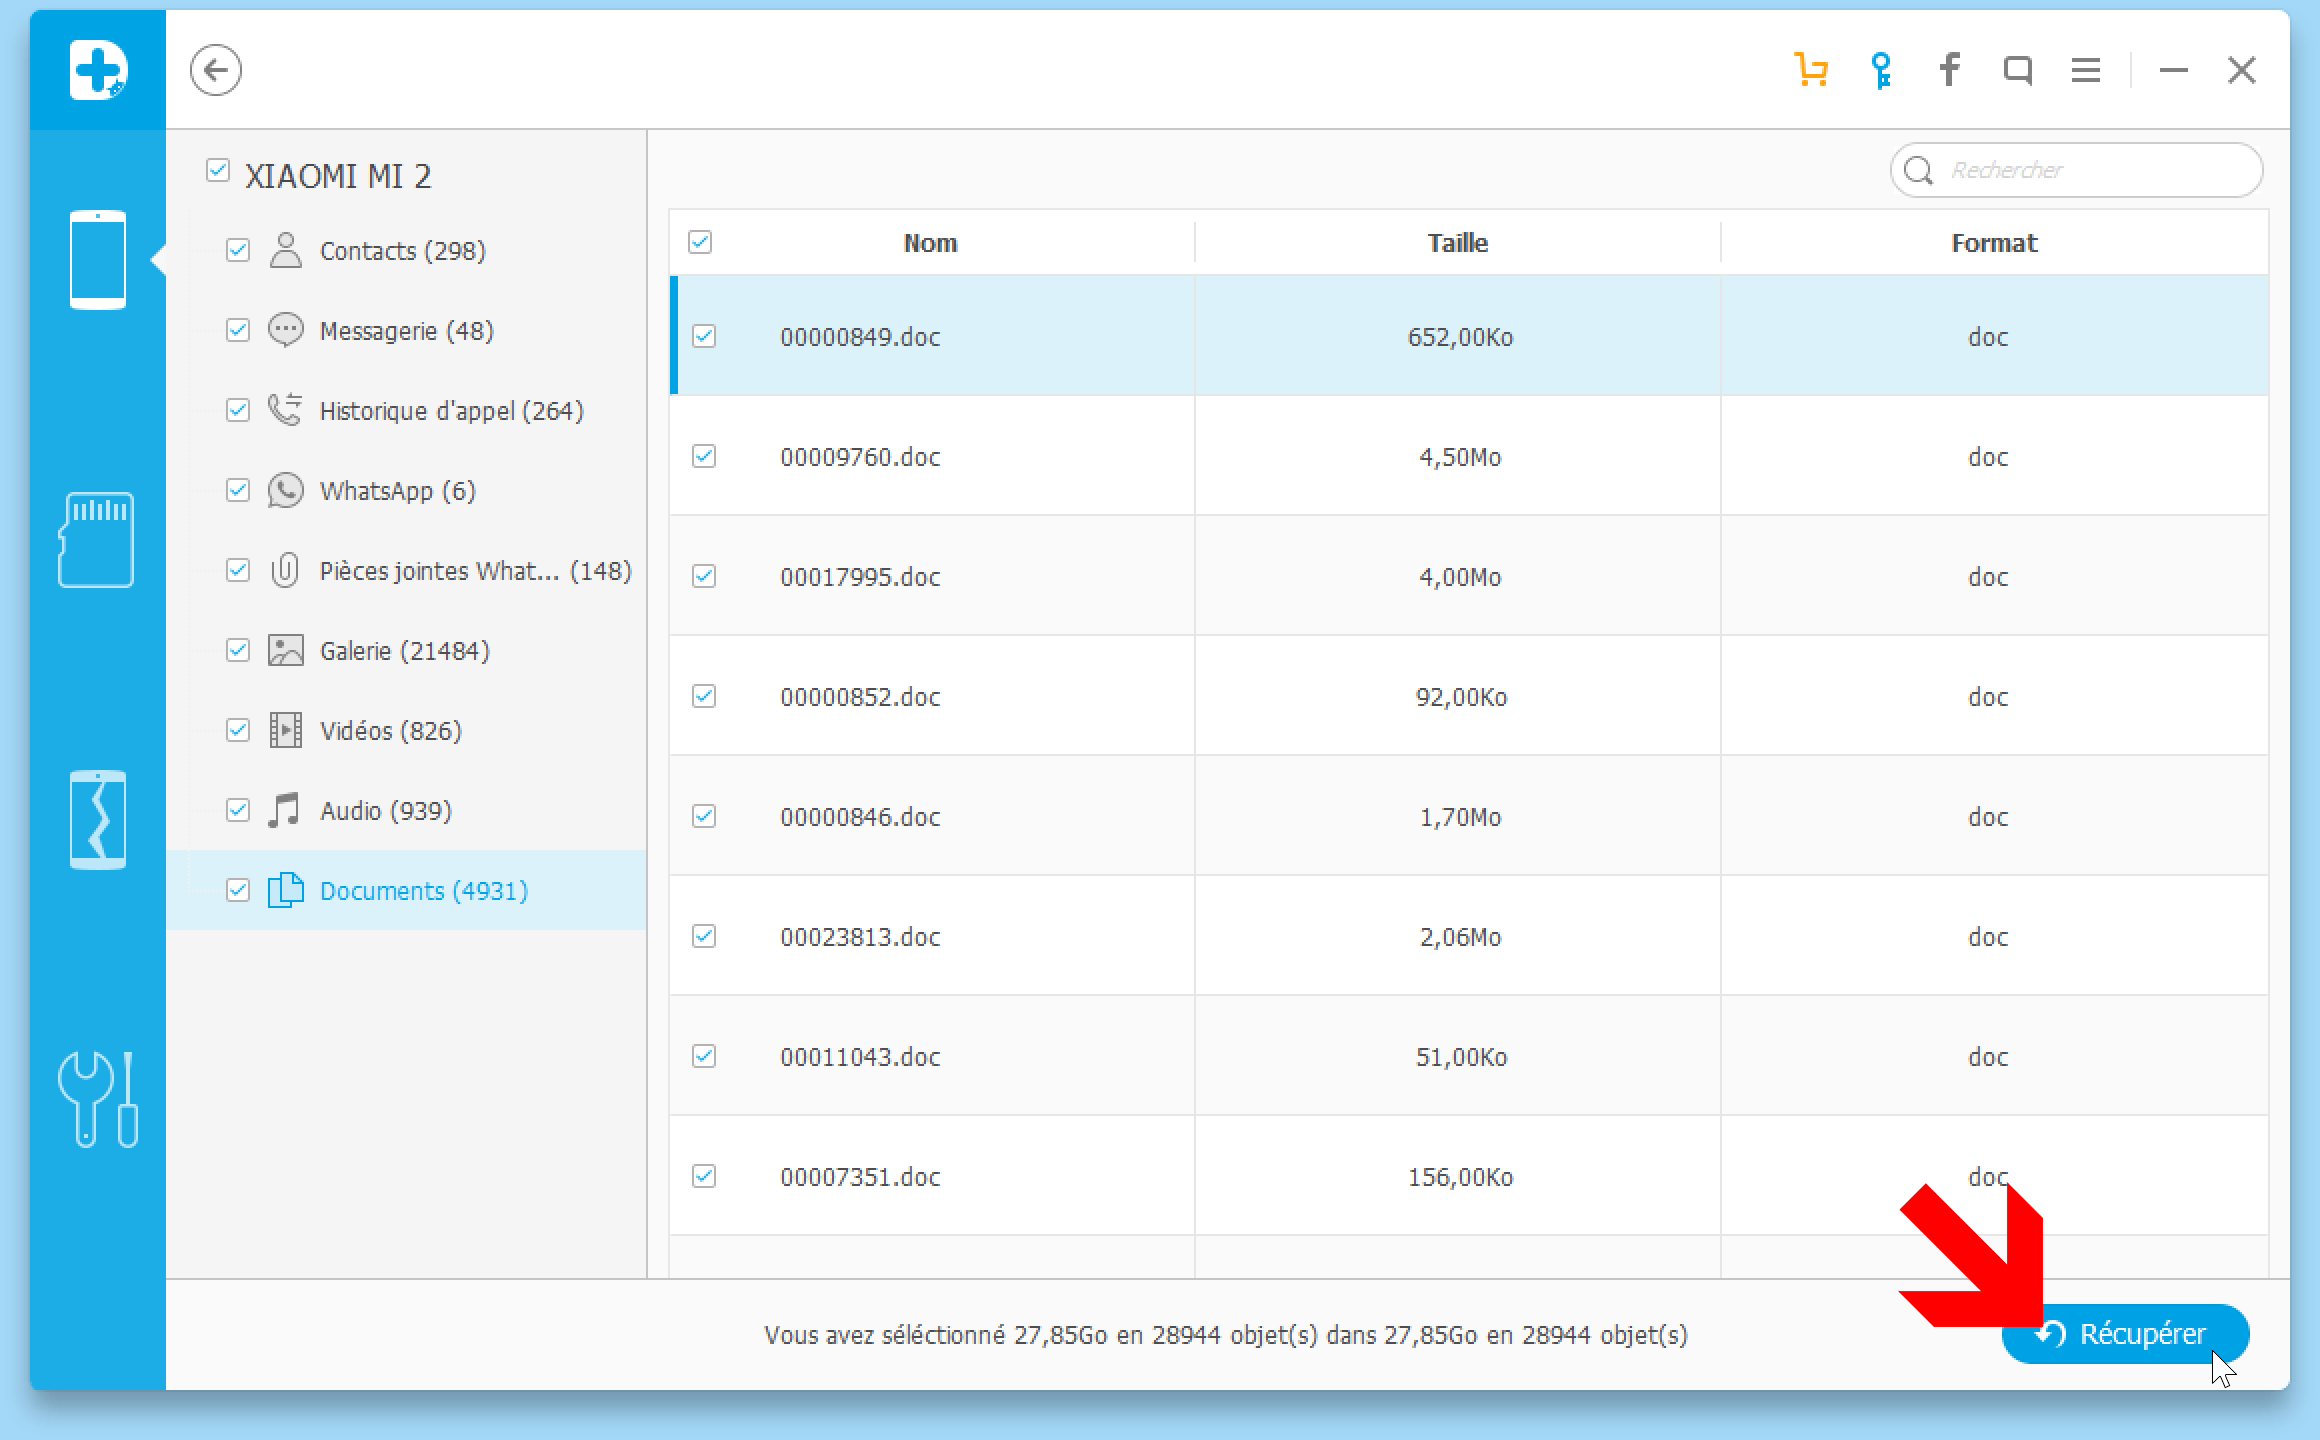Click the 51,00Ko size cell
Image resolution: width=2320 pixels, height=1440 pixels.
1460,1057
